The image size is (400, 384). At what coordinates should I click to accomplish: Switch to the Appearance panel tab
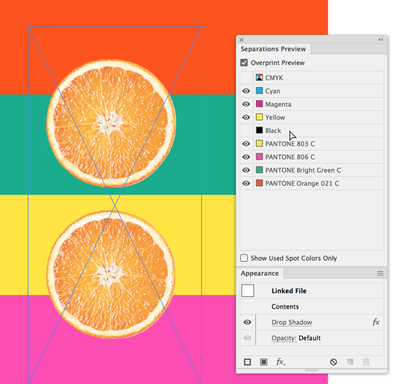260,273
